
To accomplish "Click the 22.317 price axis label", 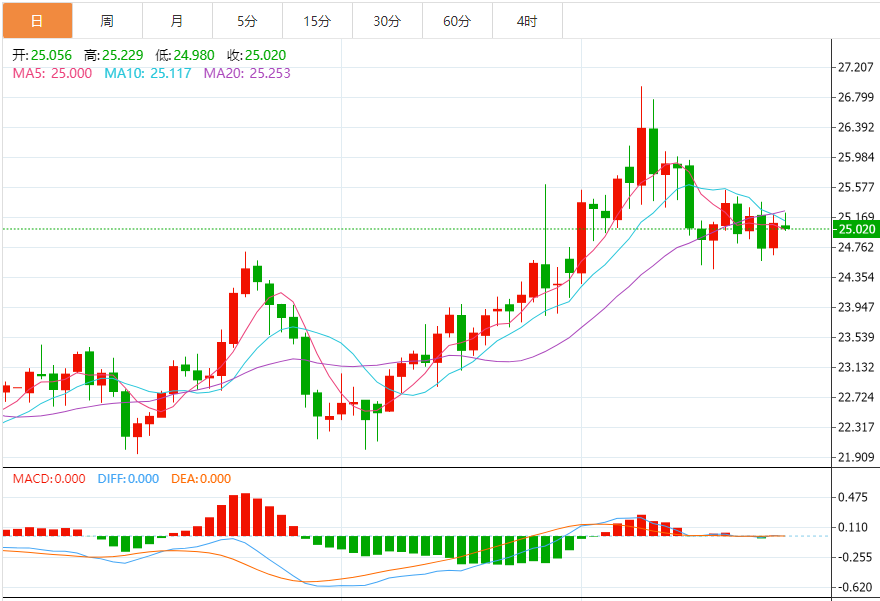I will coord(856,427).
